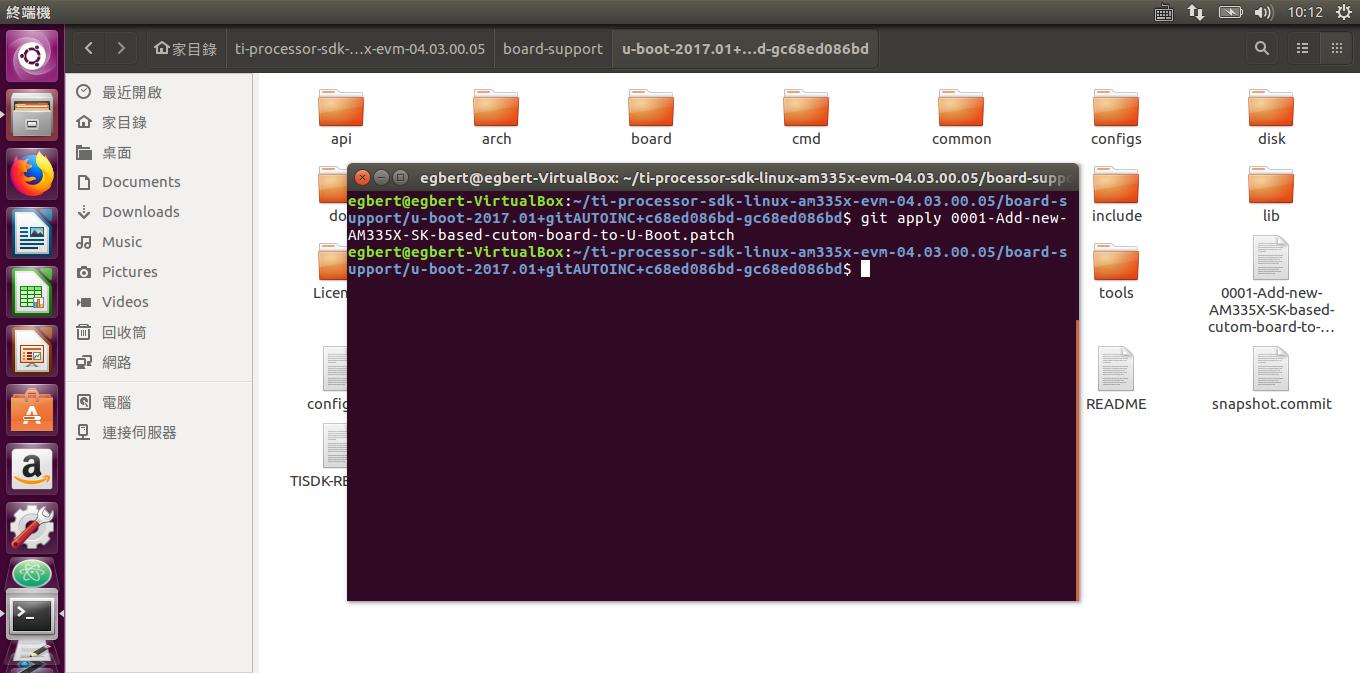The height and width of the screenshot is (673, 1360).
Task: Open System Settings from dock
Action: (x=33, y=526)
